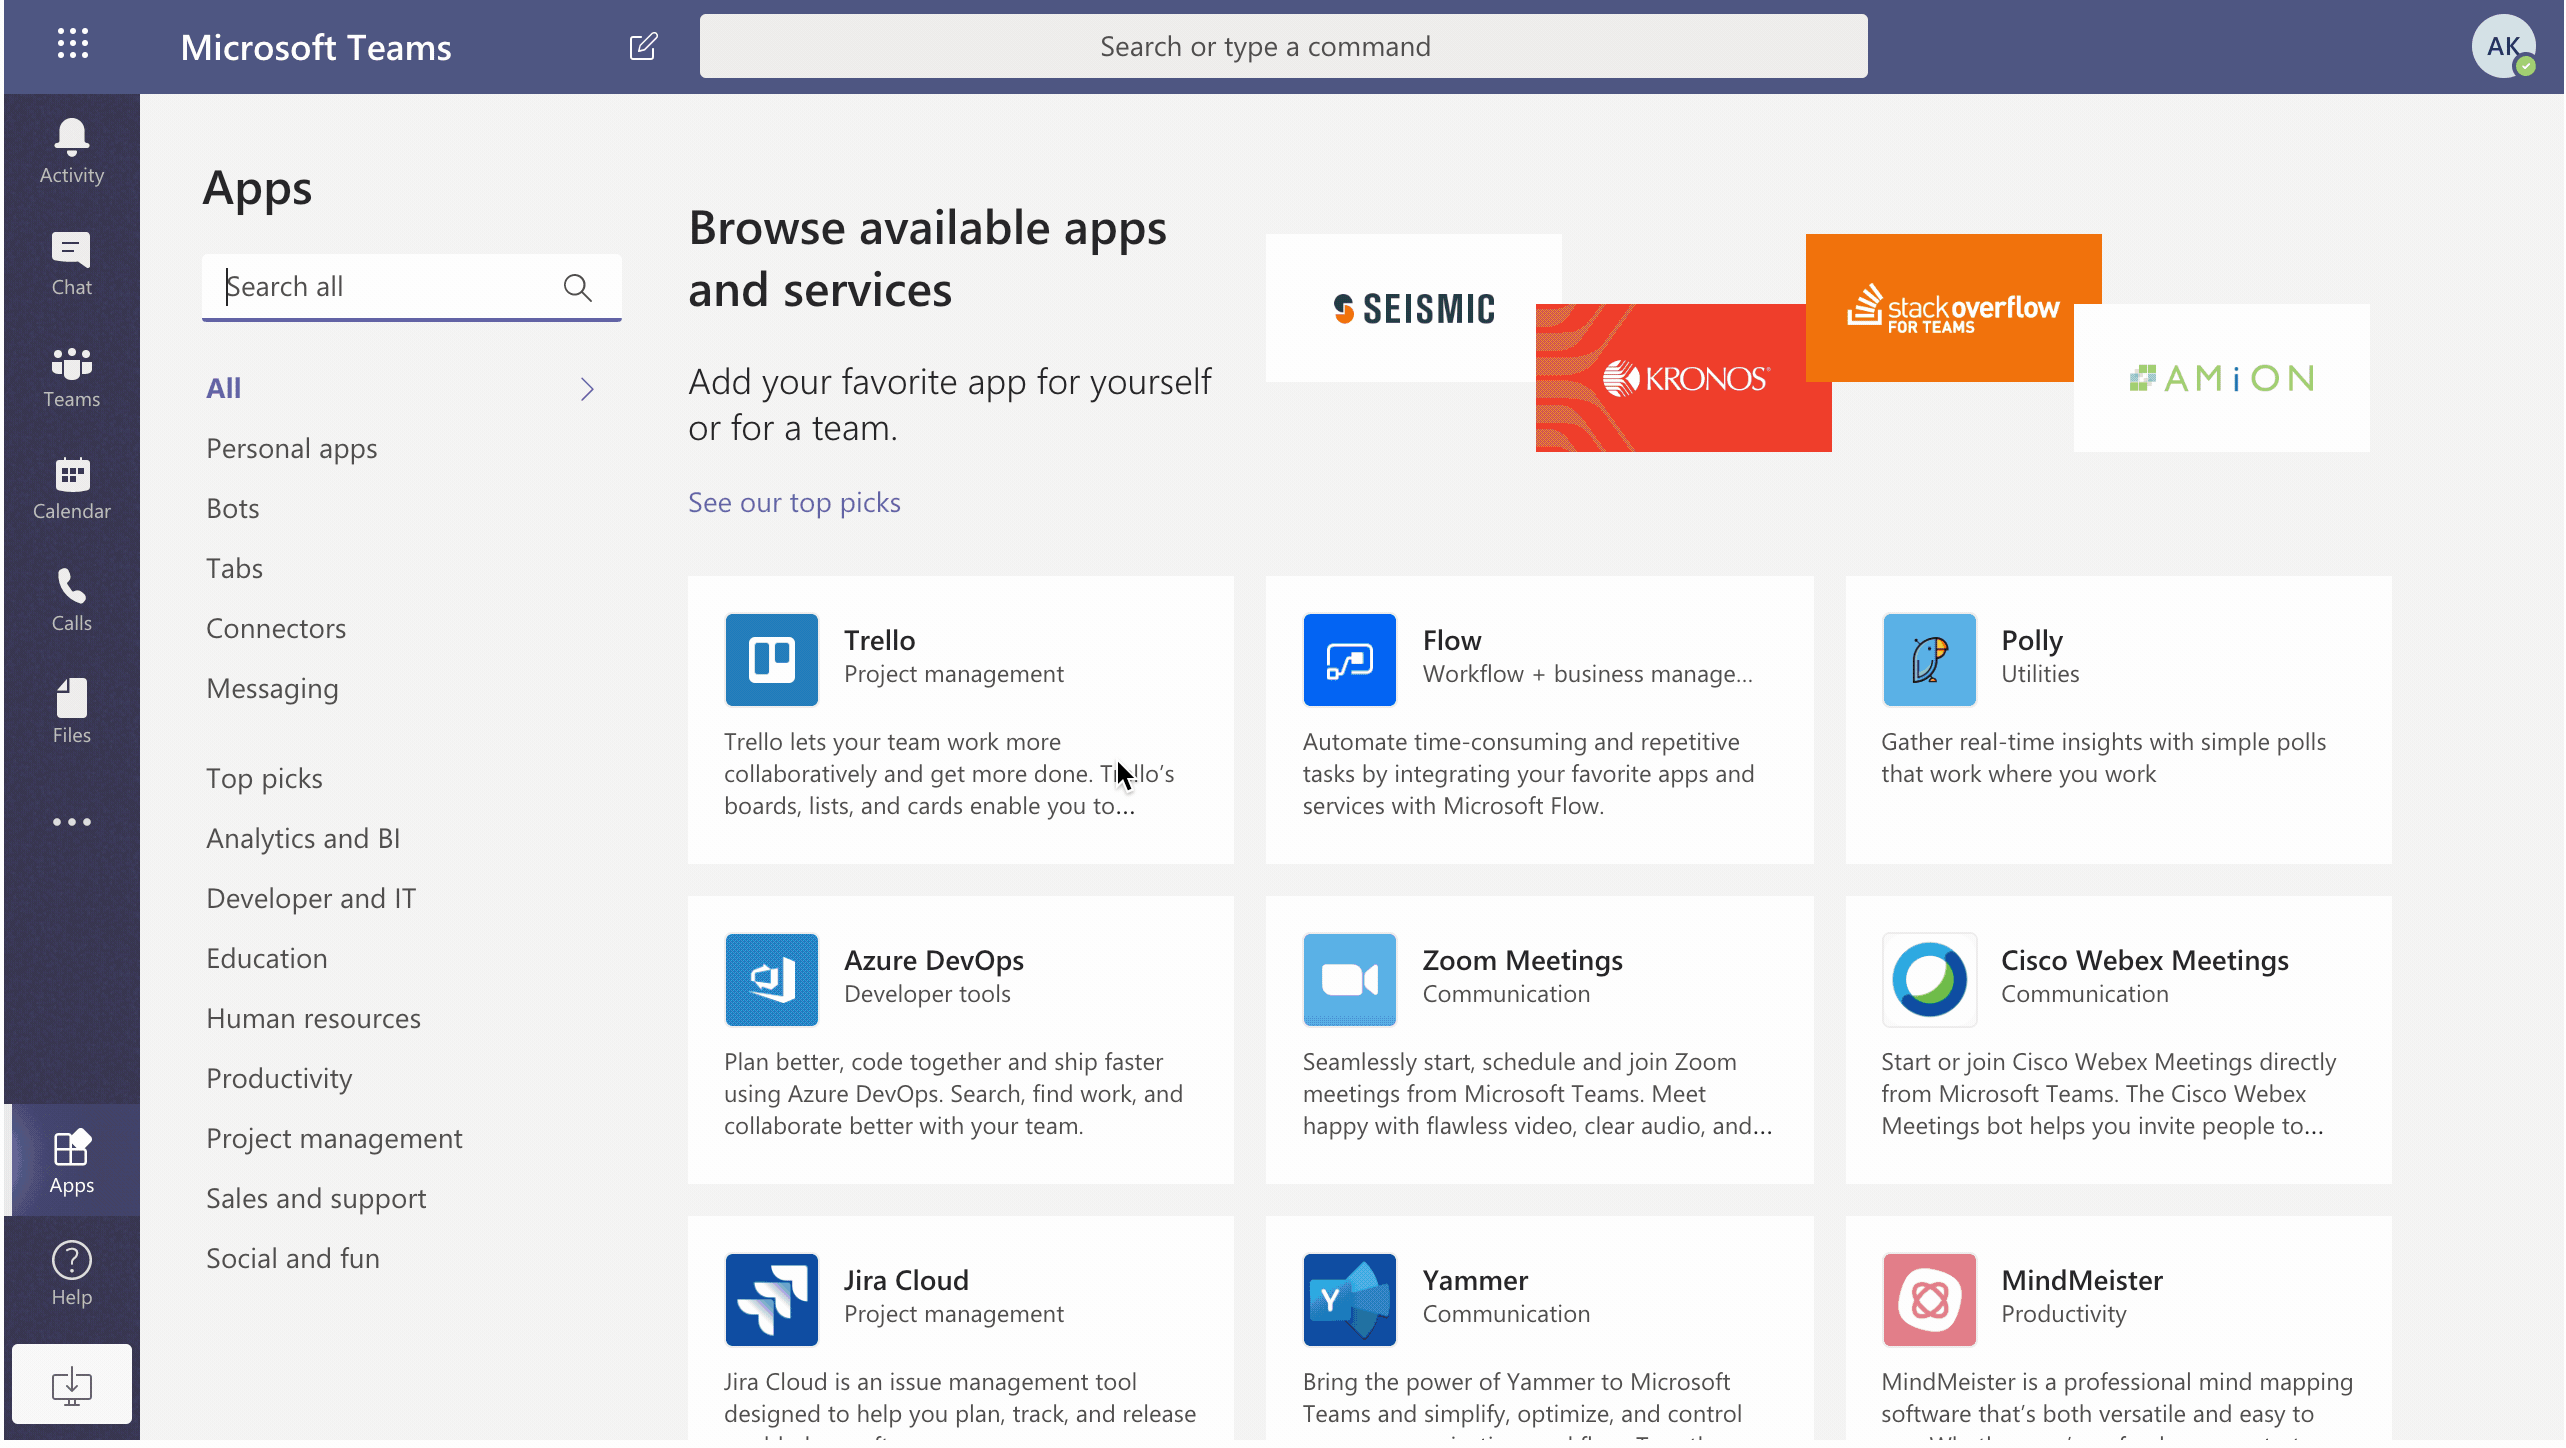
Task: Open Developer and IT category
Action: [310, 899]
